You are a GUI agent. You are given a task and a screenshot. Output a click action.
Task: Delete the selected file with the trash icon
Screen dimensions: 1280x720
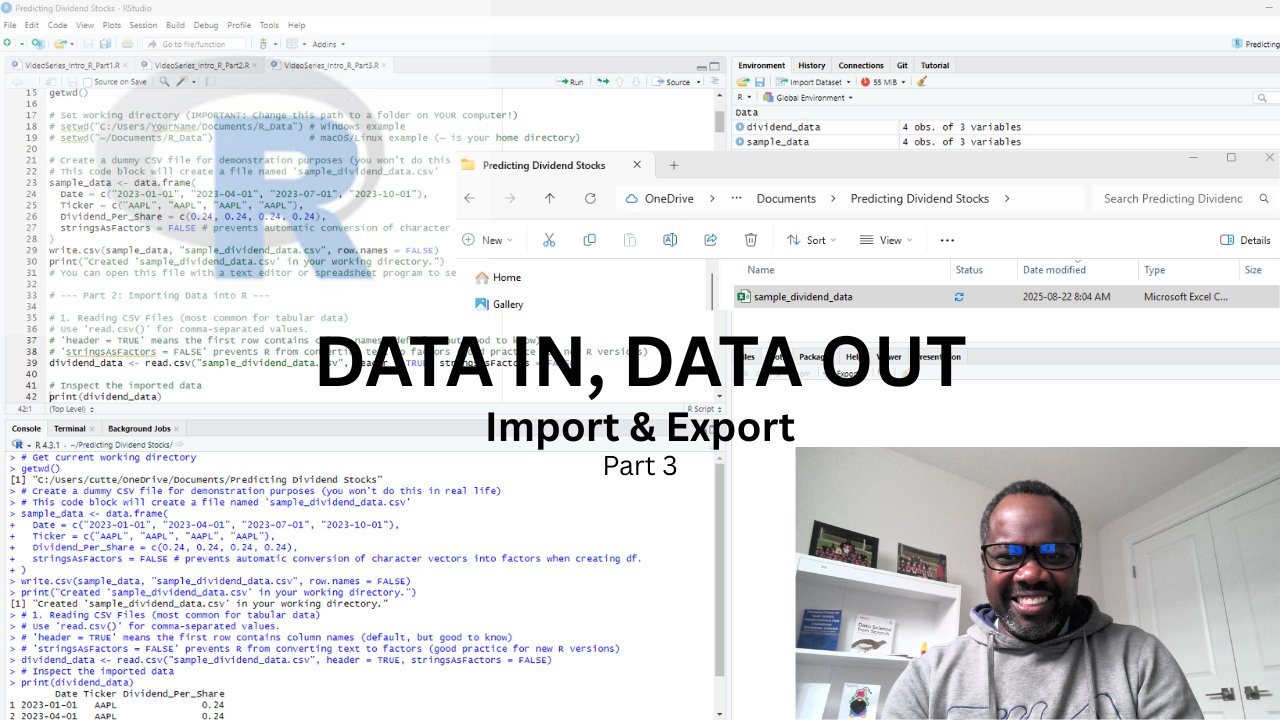pyautogui.click(x=751, y=239)
